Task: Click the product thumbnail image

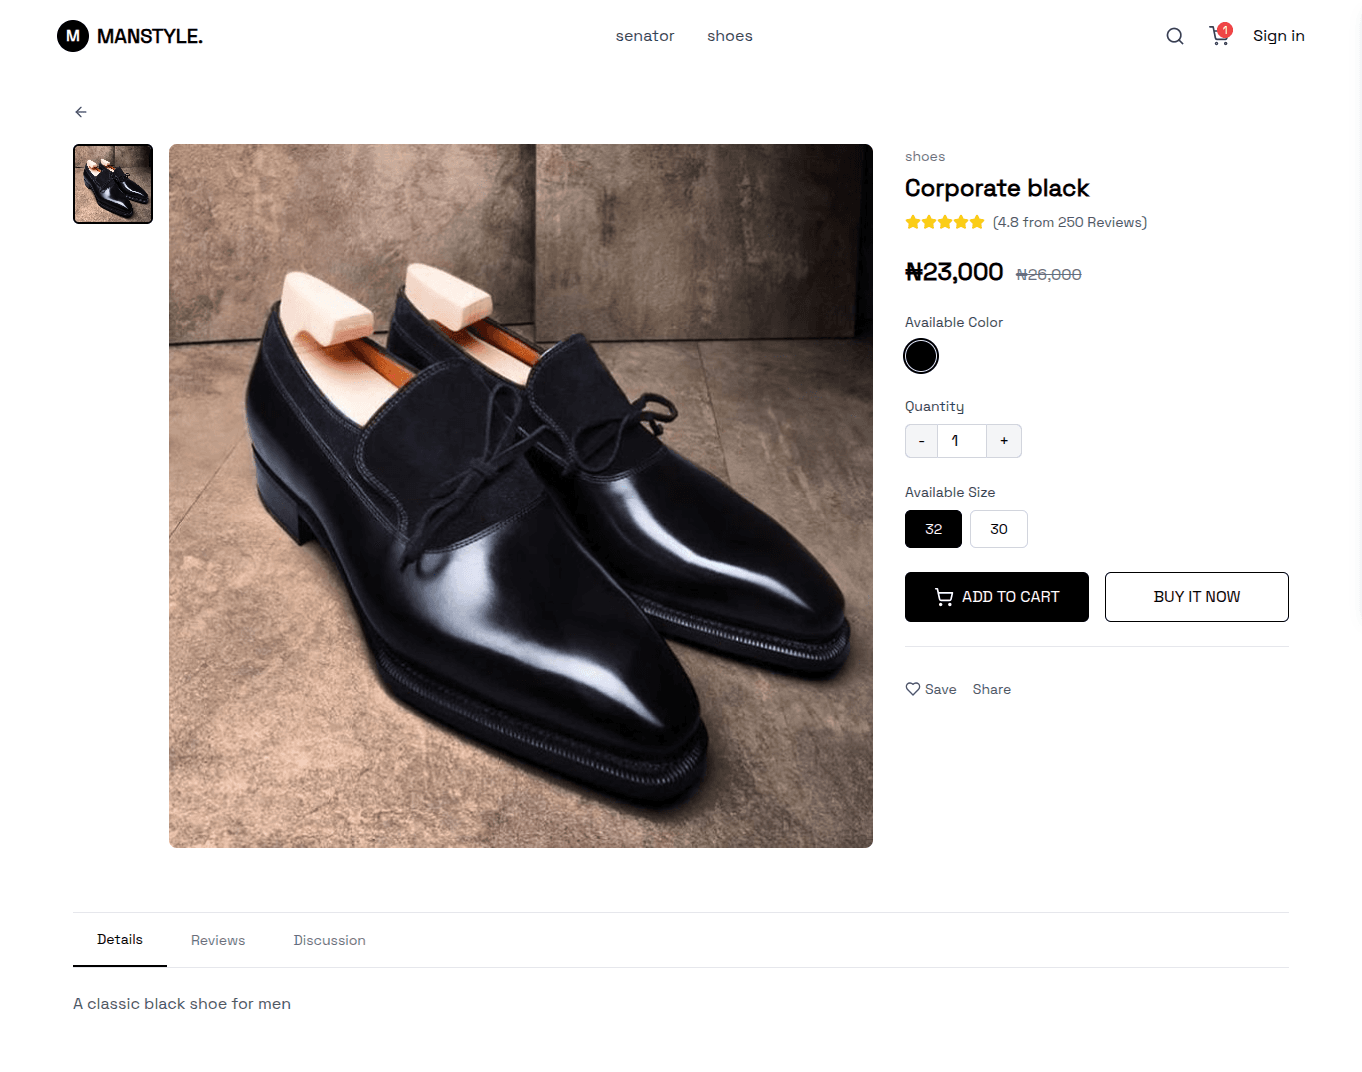Action: point(112,184)
